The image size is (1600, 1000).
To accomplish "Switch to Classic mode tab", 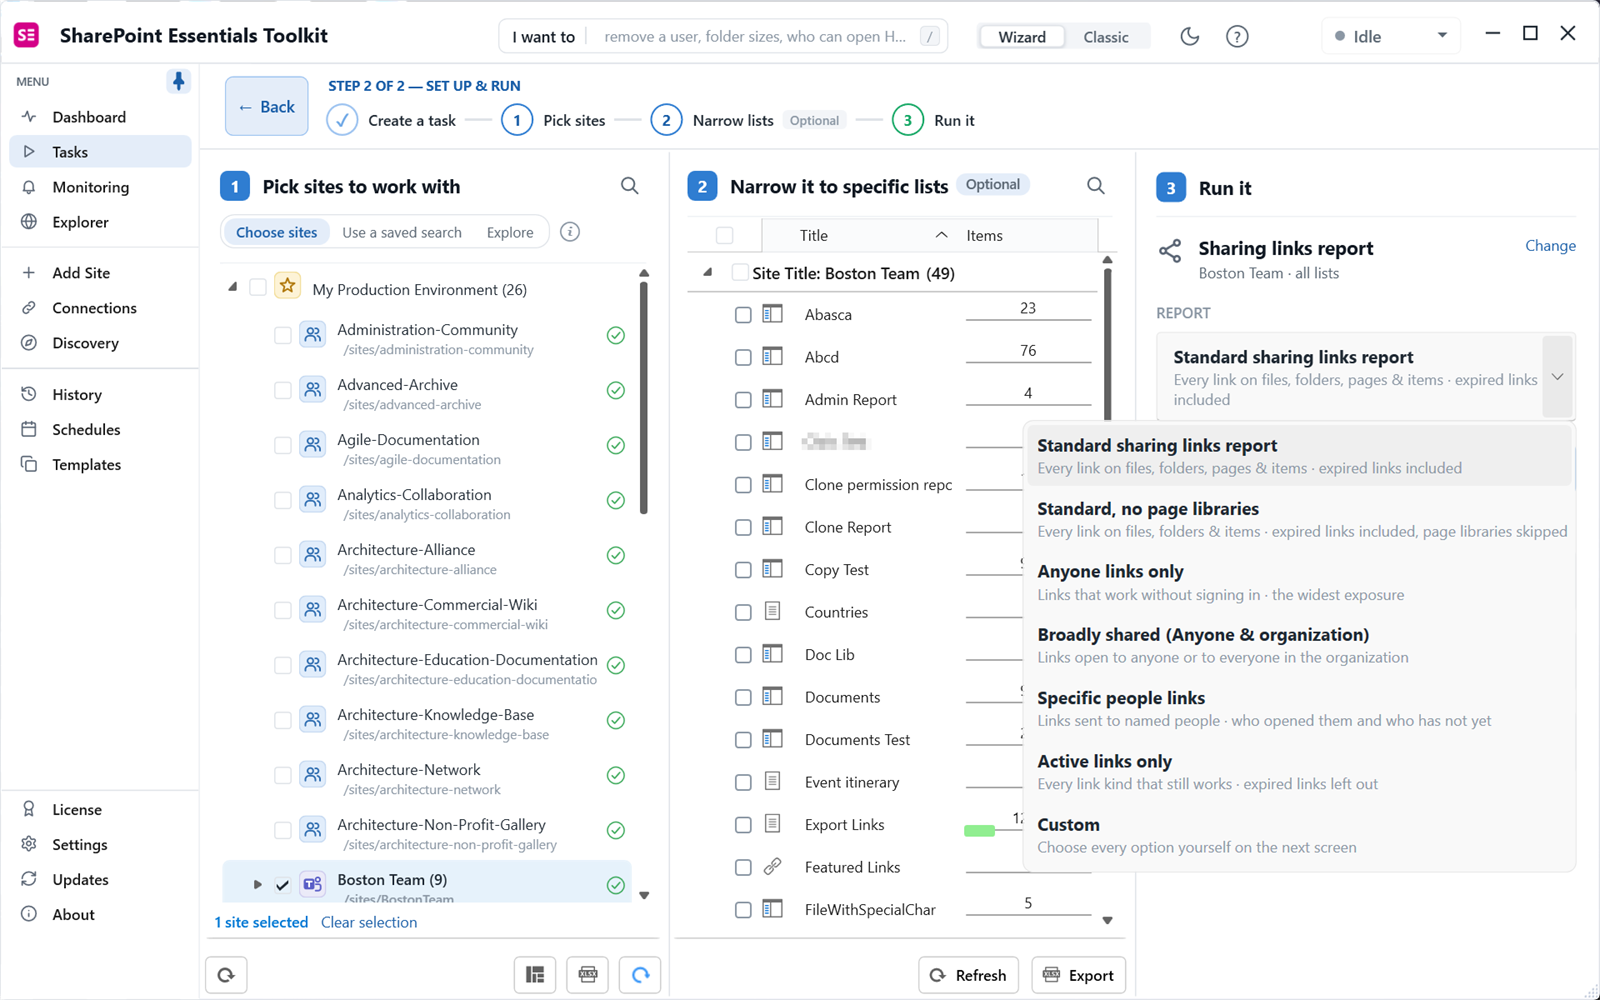I will [1106, 37].
